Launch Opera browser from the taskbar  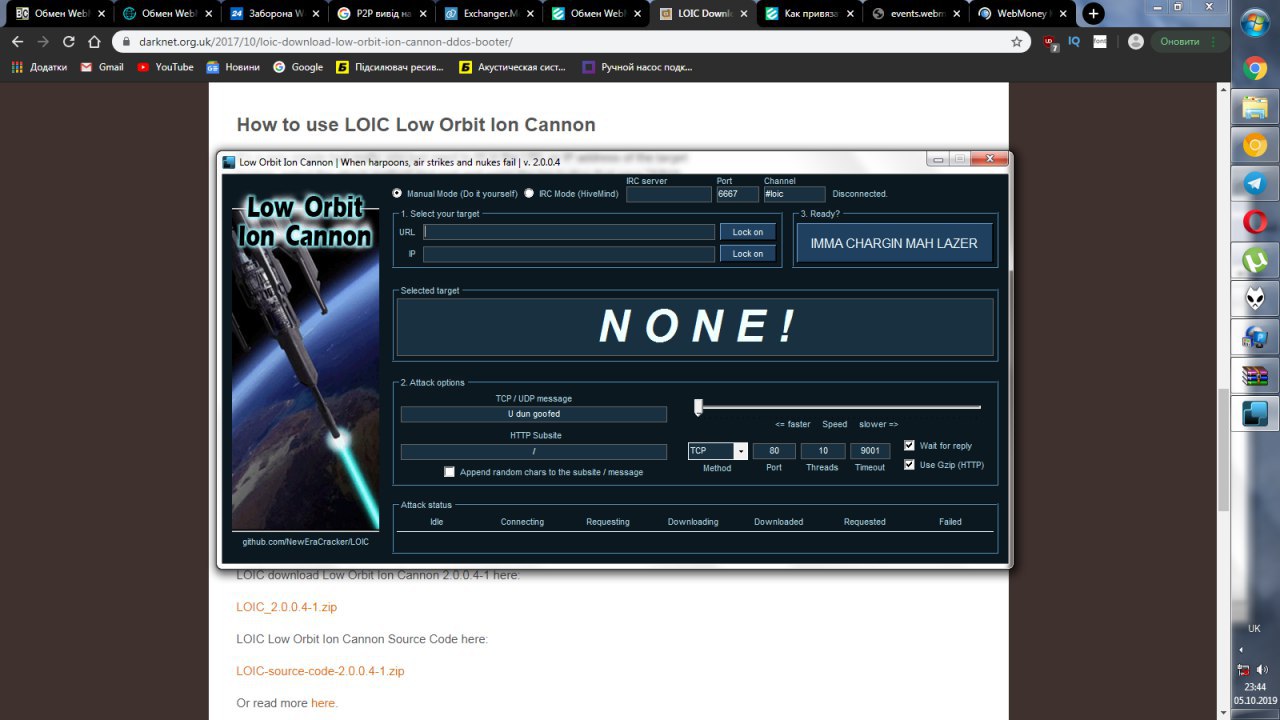tap(1255, 222)
